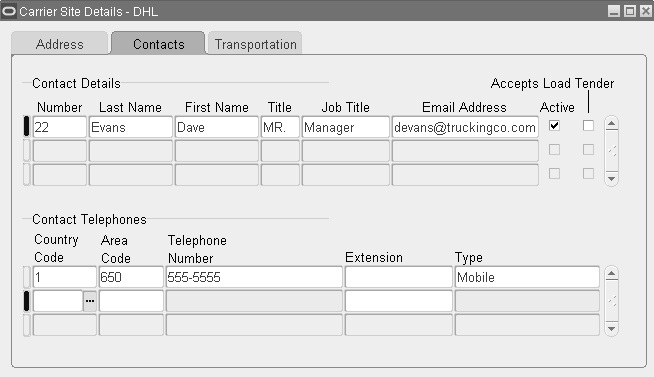Click Contact Telephones scrollbar up arrow

[611, 274]
